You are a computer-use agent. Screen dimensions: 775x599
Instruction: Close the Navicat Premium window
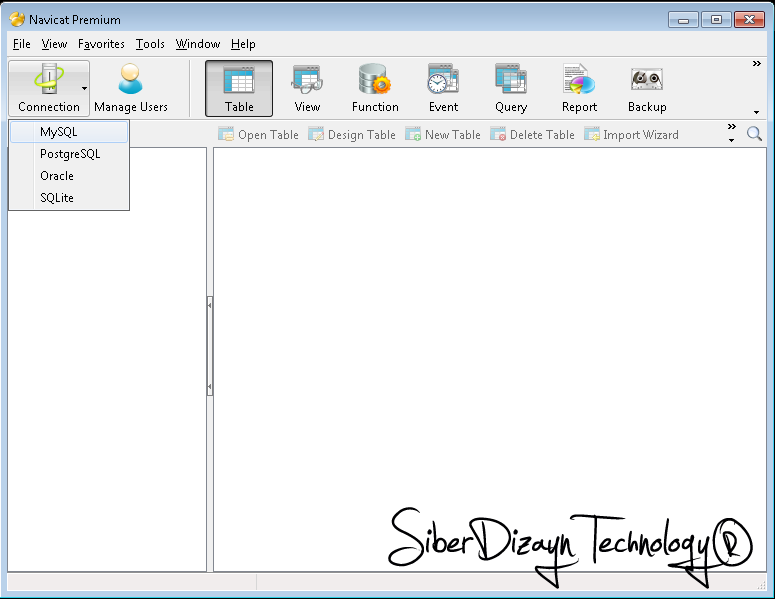pyautogui.click(x=749, y=20)
